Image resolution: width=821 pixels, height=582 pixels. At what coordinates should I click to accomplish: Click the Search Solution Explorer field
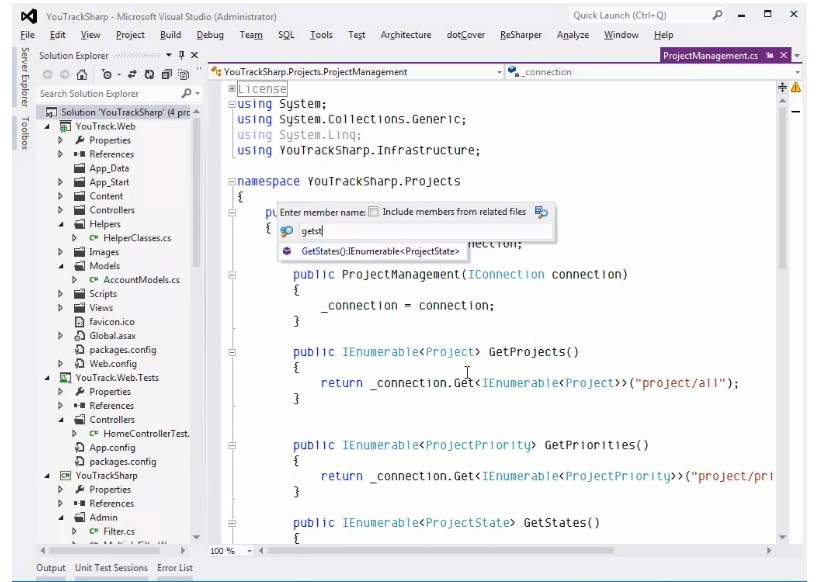pyautogui.click(x=109, y=94)
